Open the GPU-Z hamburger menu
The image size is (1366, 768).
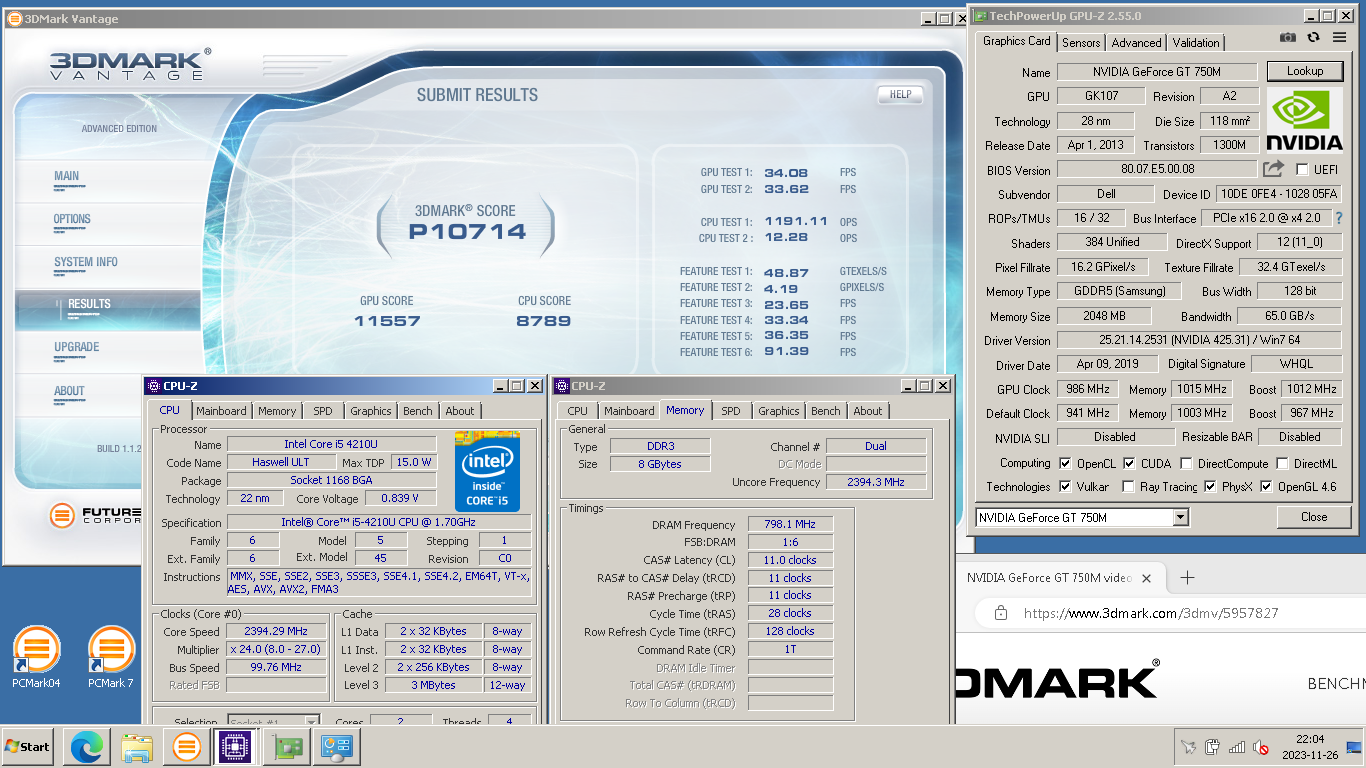tap(1339, 38)
